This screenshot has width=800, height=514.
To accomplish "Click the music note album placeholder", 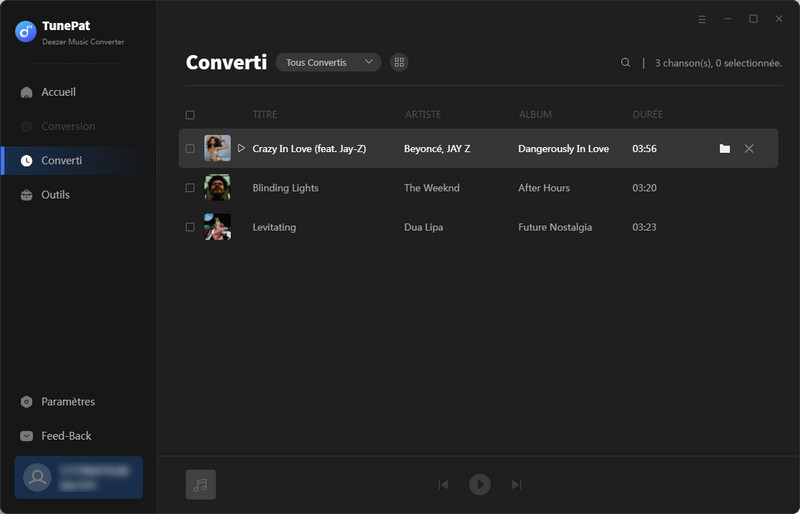I will [x=200, y=485].
